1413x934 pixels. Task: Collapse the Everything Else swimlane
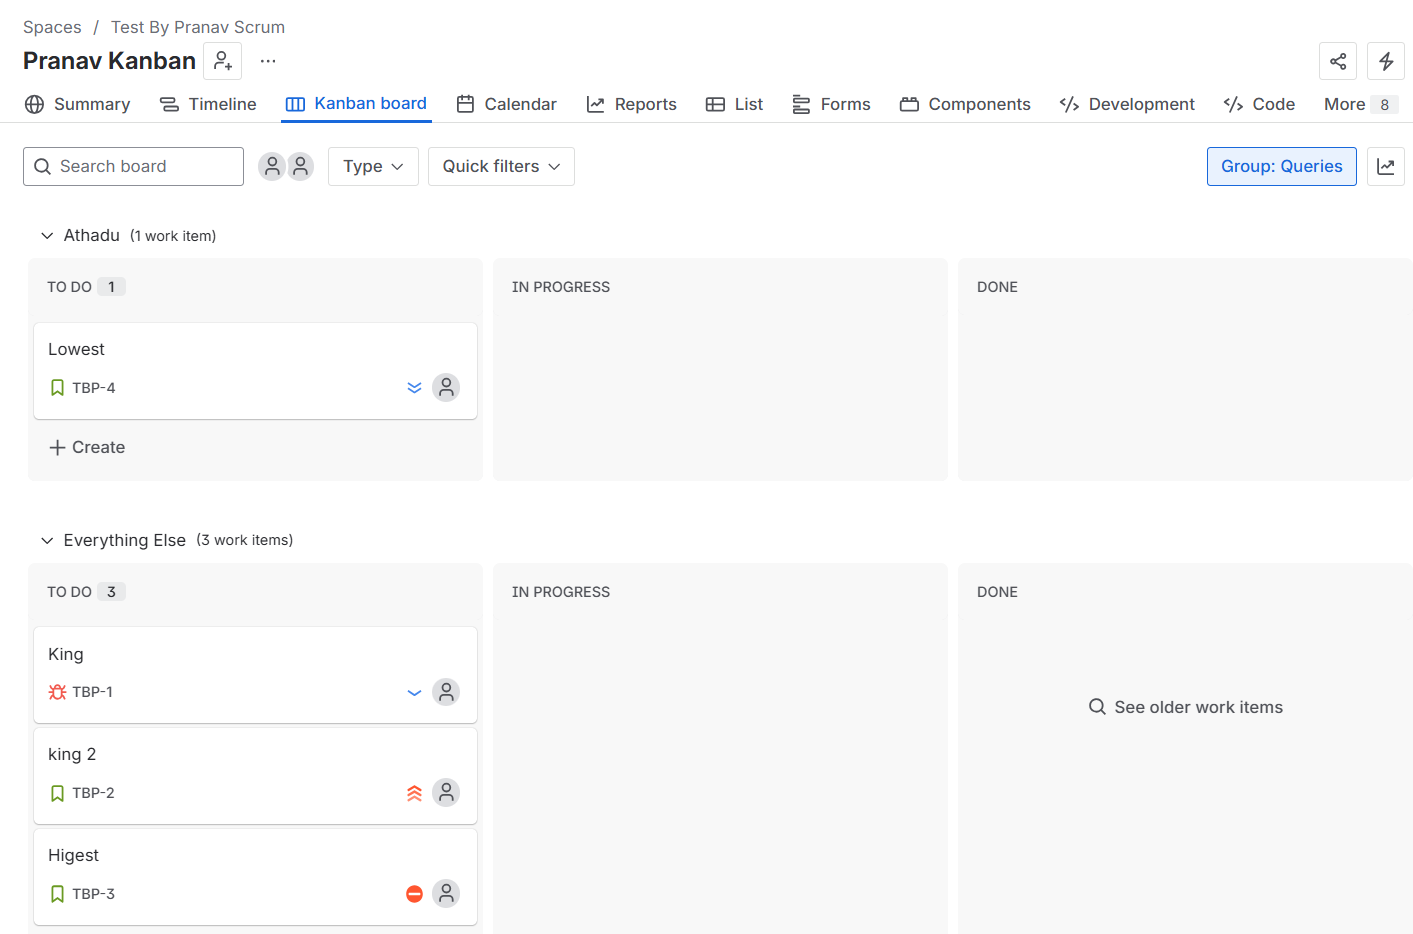point(47,541)
